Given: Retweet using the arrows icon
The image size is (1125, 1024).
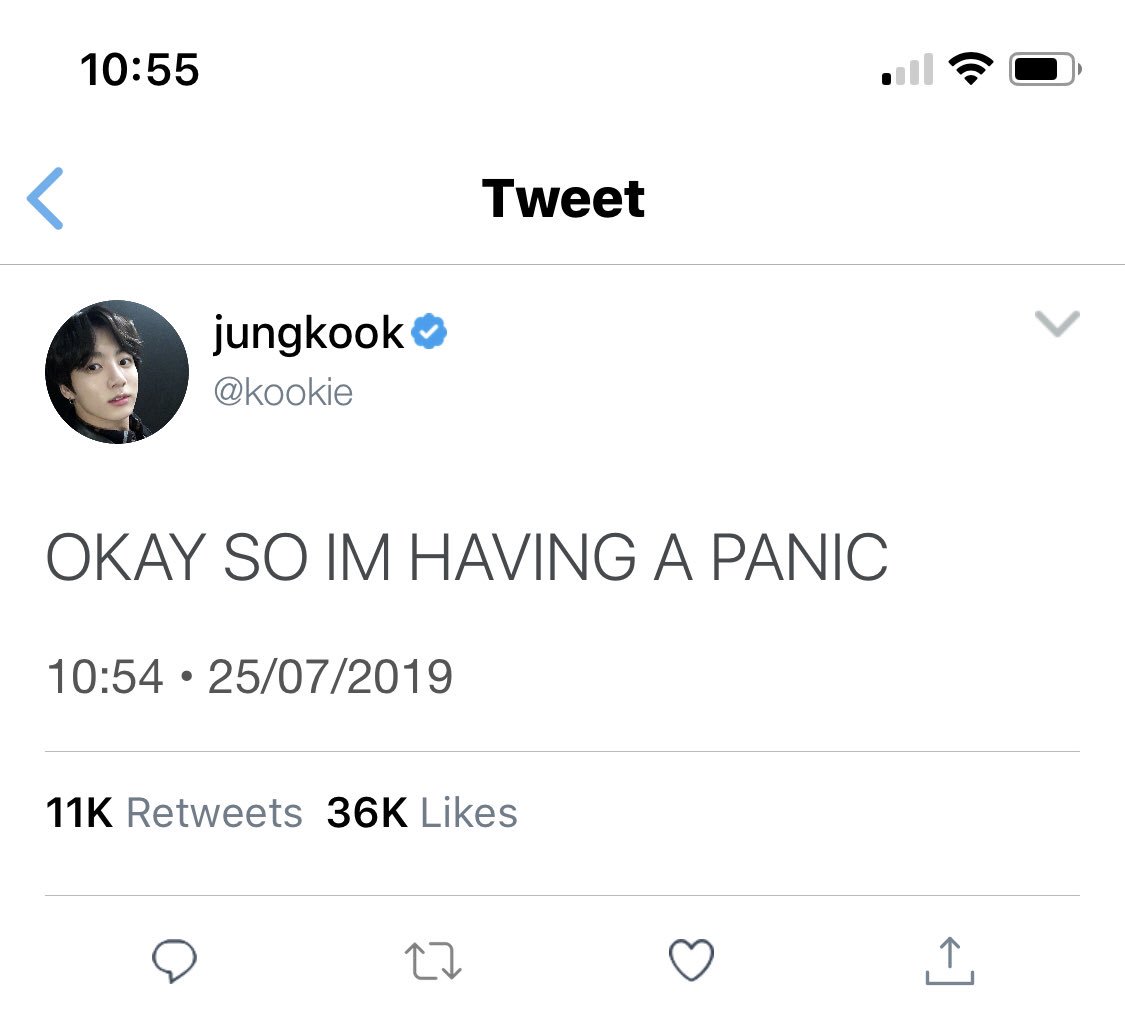Looking at the screenshot, I should tap(433, 961).
